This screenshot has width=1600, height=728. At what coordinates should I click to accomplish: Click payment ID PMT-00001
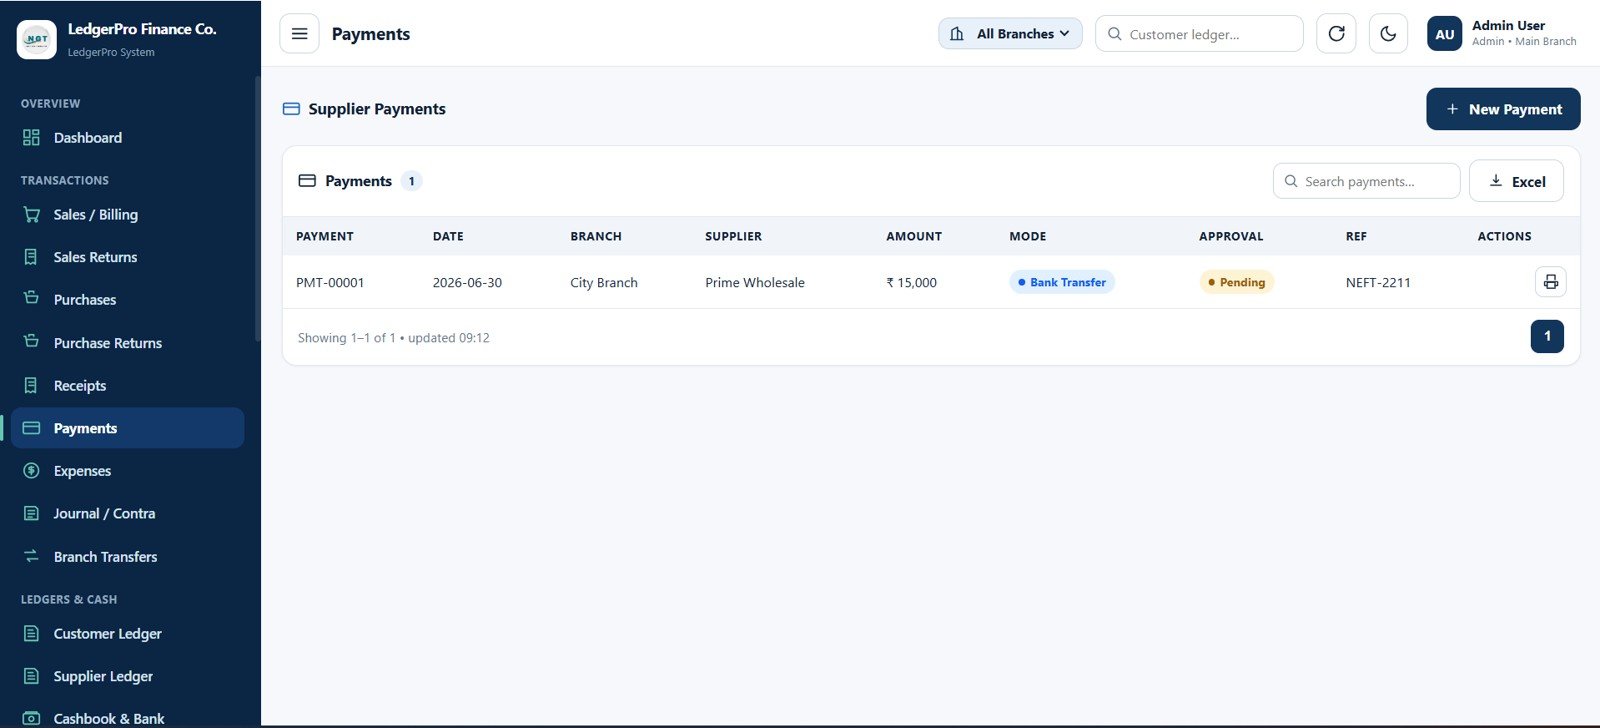coord(330,283)
